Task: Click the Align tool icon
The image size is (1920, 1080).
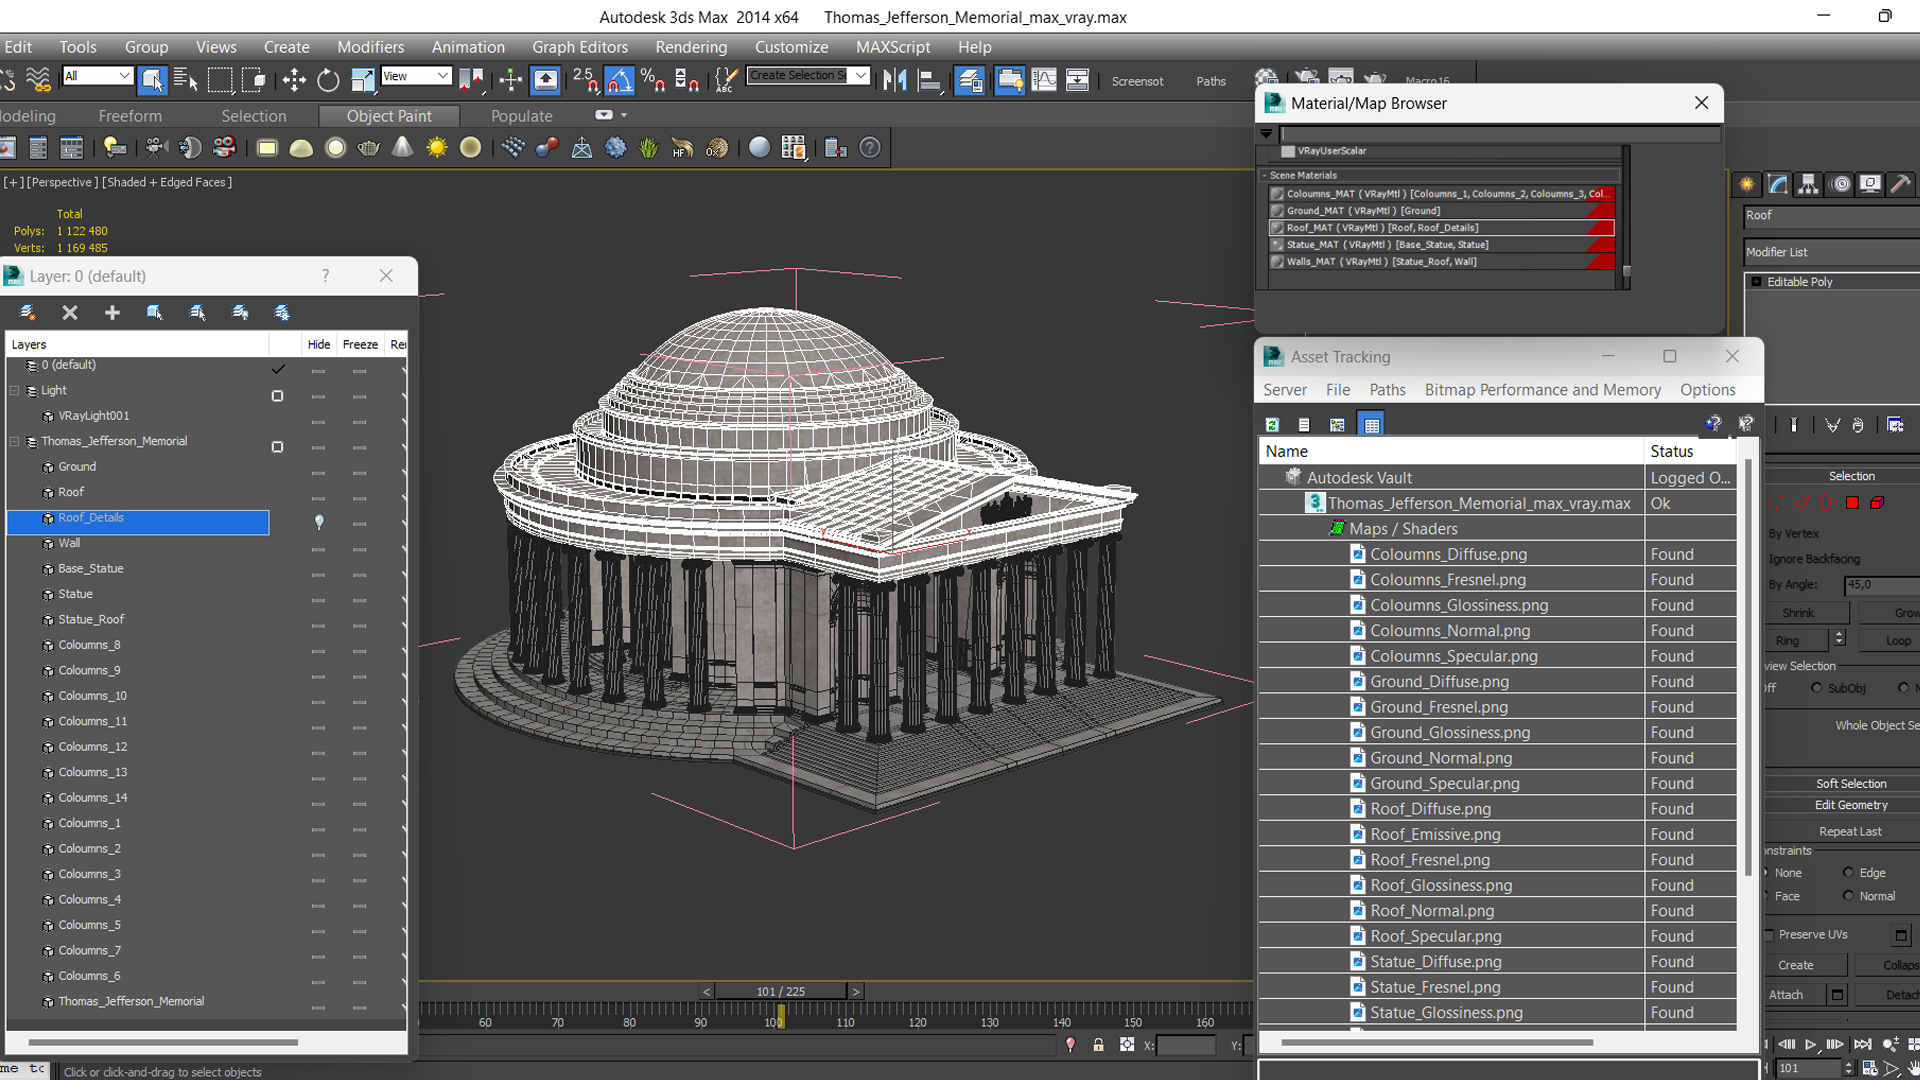Action: [x=930, y=80]
